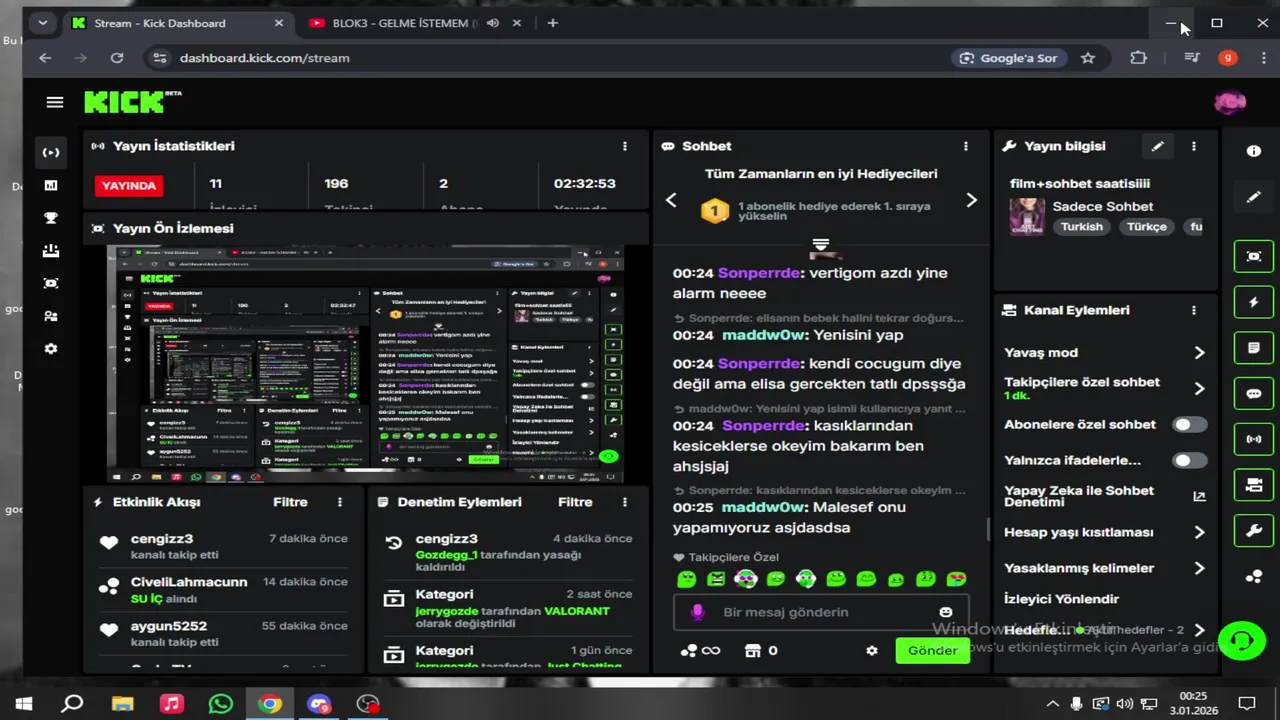Click the pencil edit-layout icon in right sidebar
This screenshot has height=720, width=1280.
tap(1253, 197)
